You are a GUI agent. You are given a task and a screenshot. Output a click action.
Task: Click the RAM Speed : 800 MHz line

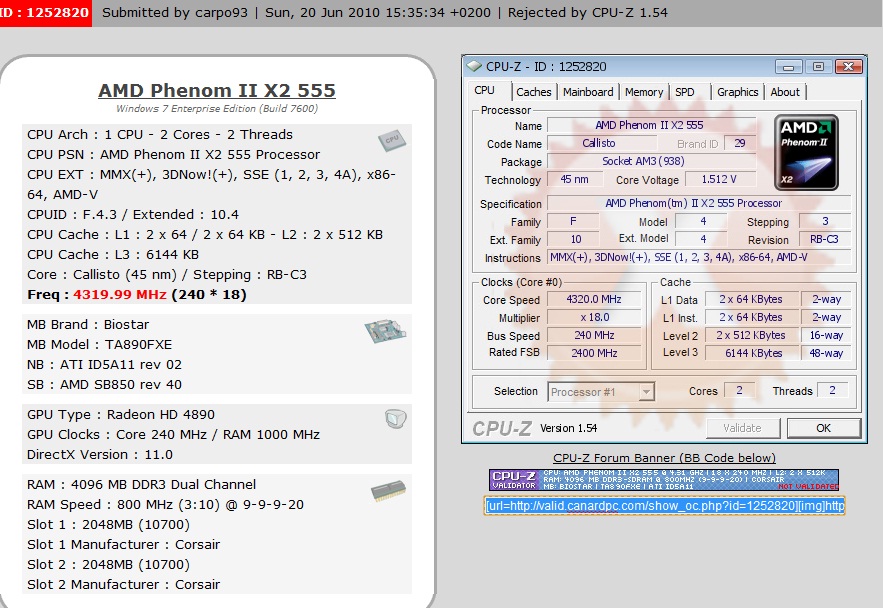pos(166,504)
